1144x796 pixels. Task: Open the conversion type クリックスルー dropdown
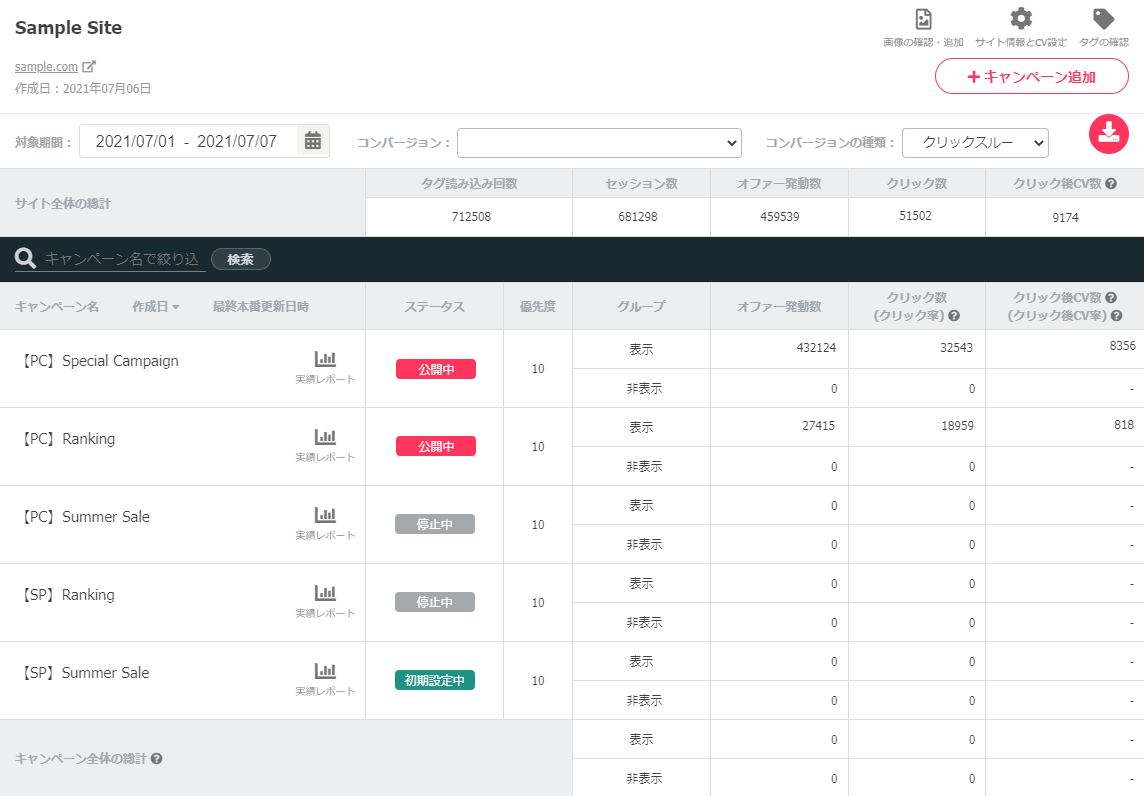point(975,143)
